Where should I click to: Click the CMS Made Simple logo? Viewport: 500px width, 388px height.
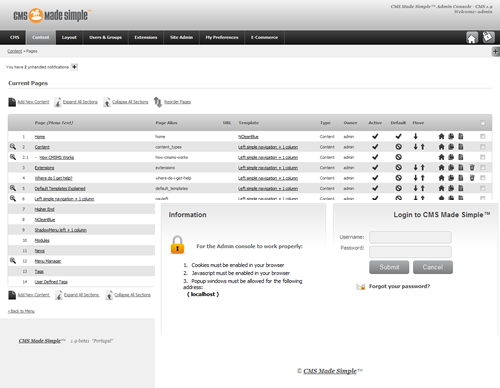[x=52, y=15]
